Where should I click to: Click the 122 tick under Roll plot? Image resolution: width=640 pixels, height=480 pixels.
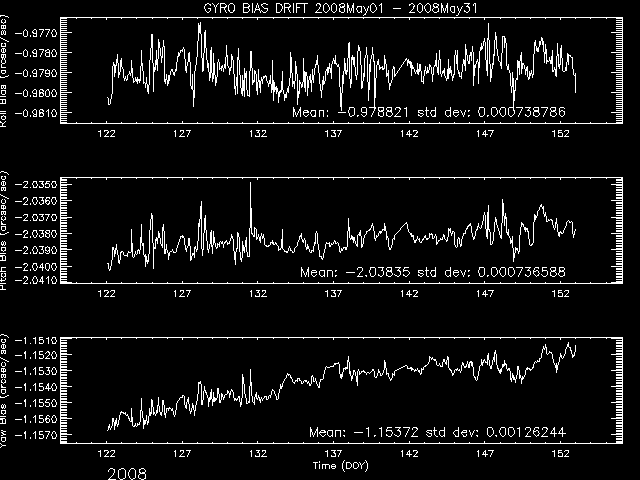tap(107, 133)
